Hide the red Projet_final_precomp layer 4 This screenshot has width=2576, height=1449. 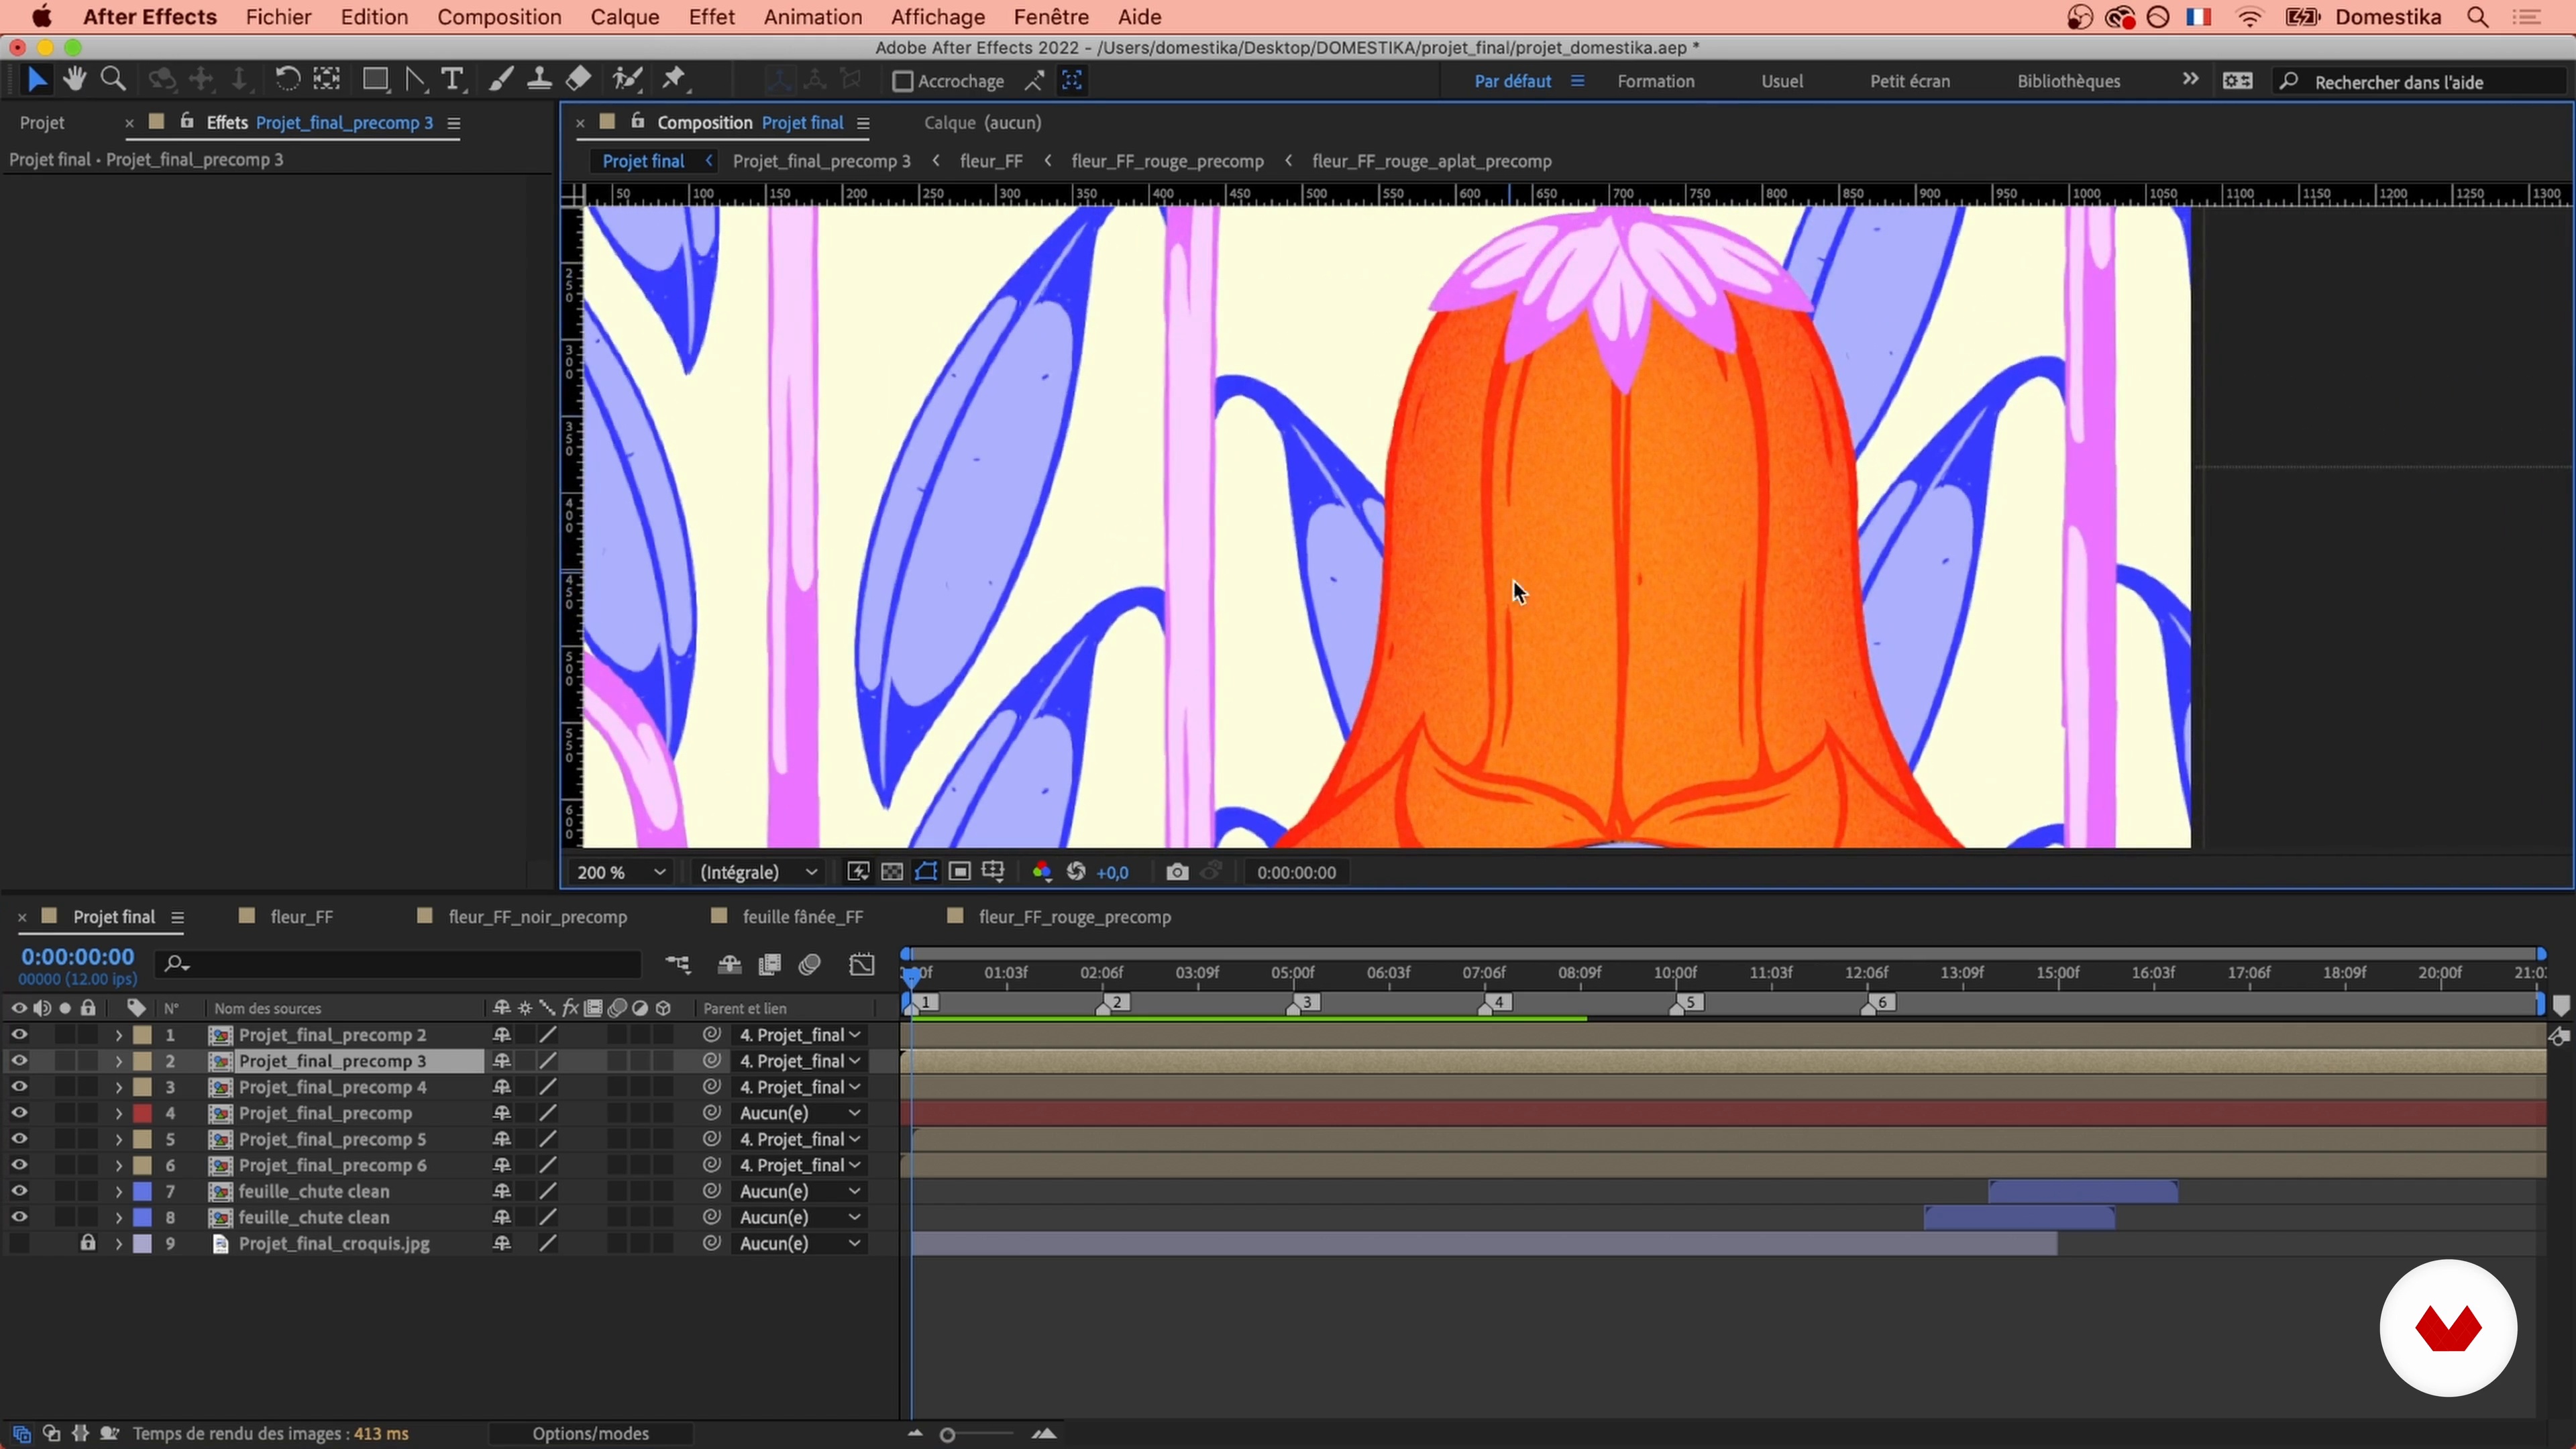click(x=19, y=1113)
